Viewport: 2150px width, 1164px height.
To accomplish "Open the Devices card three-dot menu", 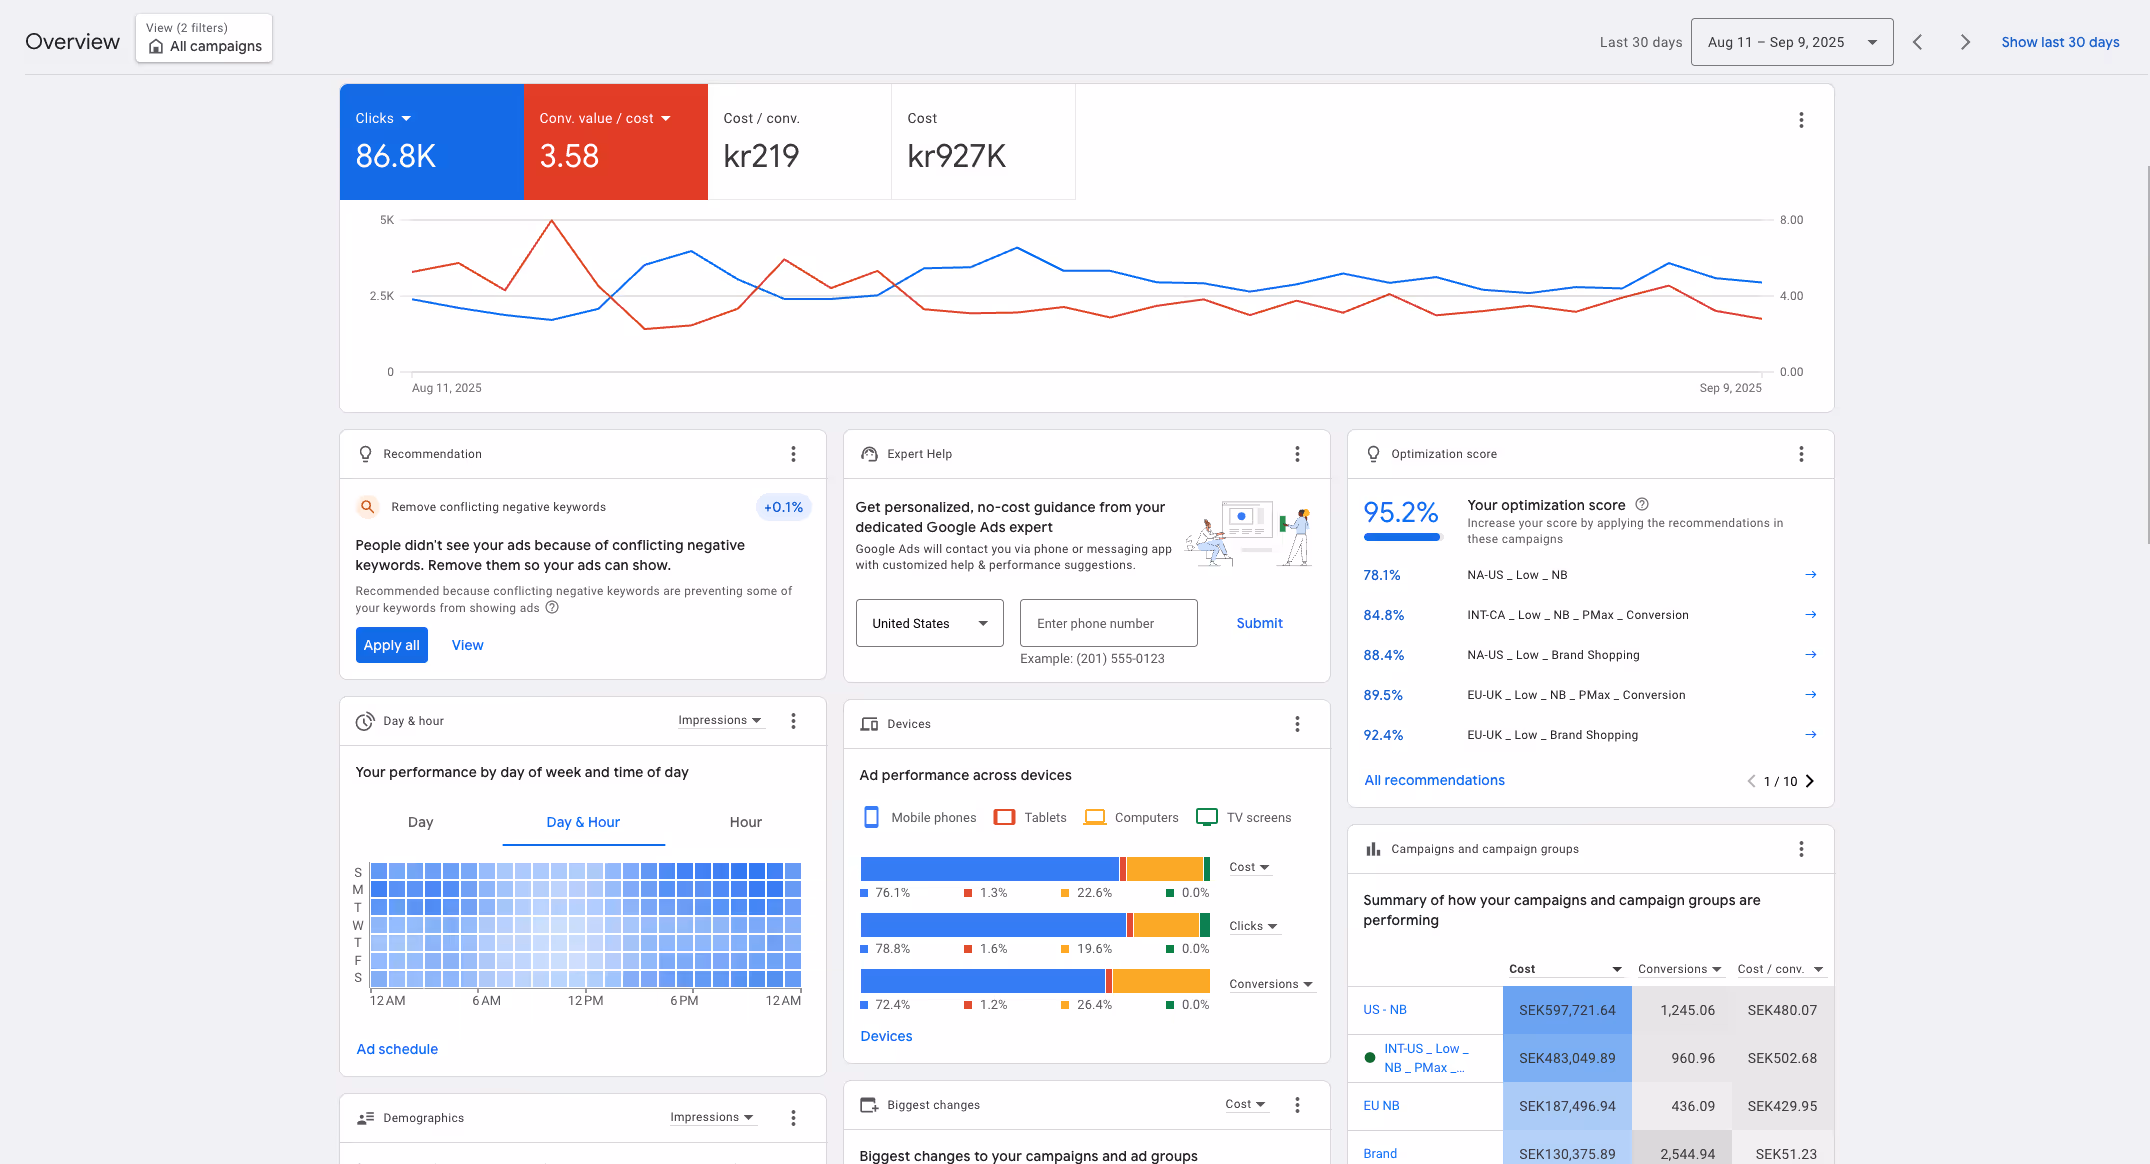I will coord(1297,724).
